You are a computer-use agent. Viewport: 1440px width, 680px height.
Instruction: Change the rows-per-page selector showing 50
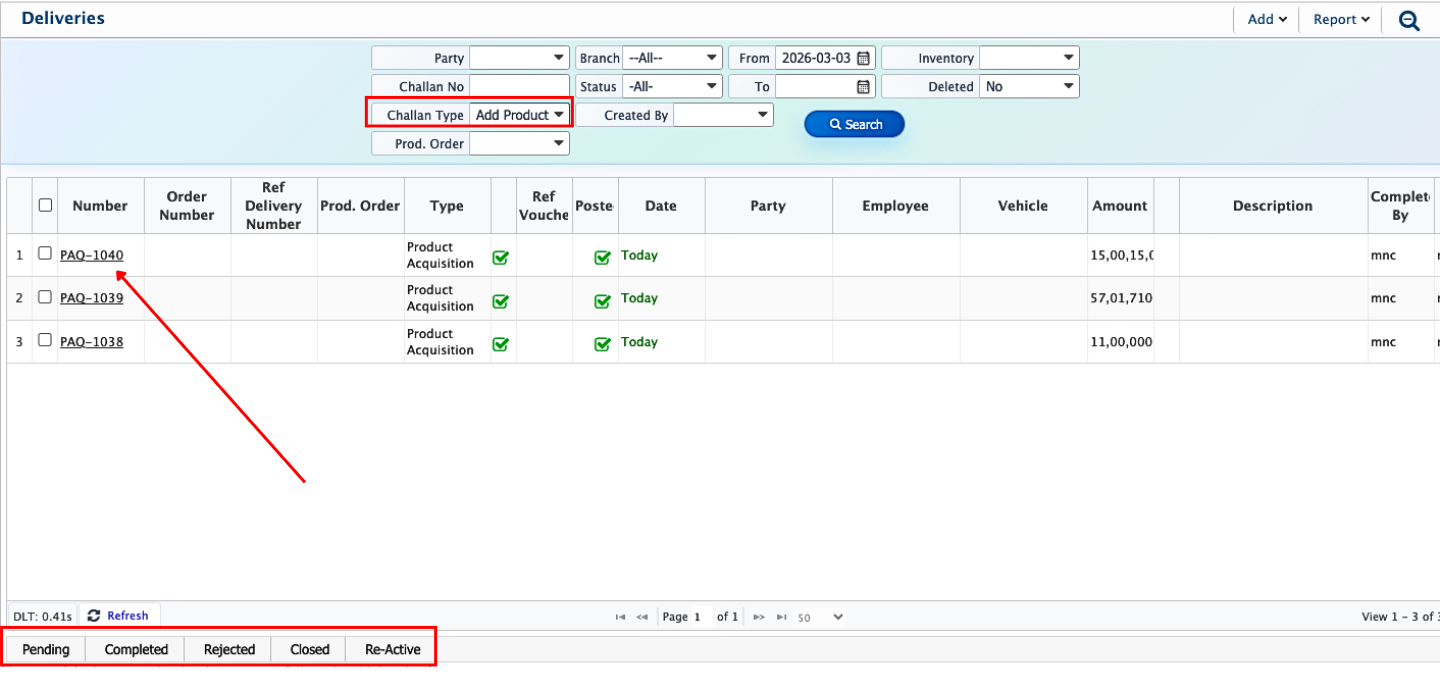point(820,617)
